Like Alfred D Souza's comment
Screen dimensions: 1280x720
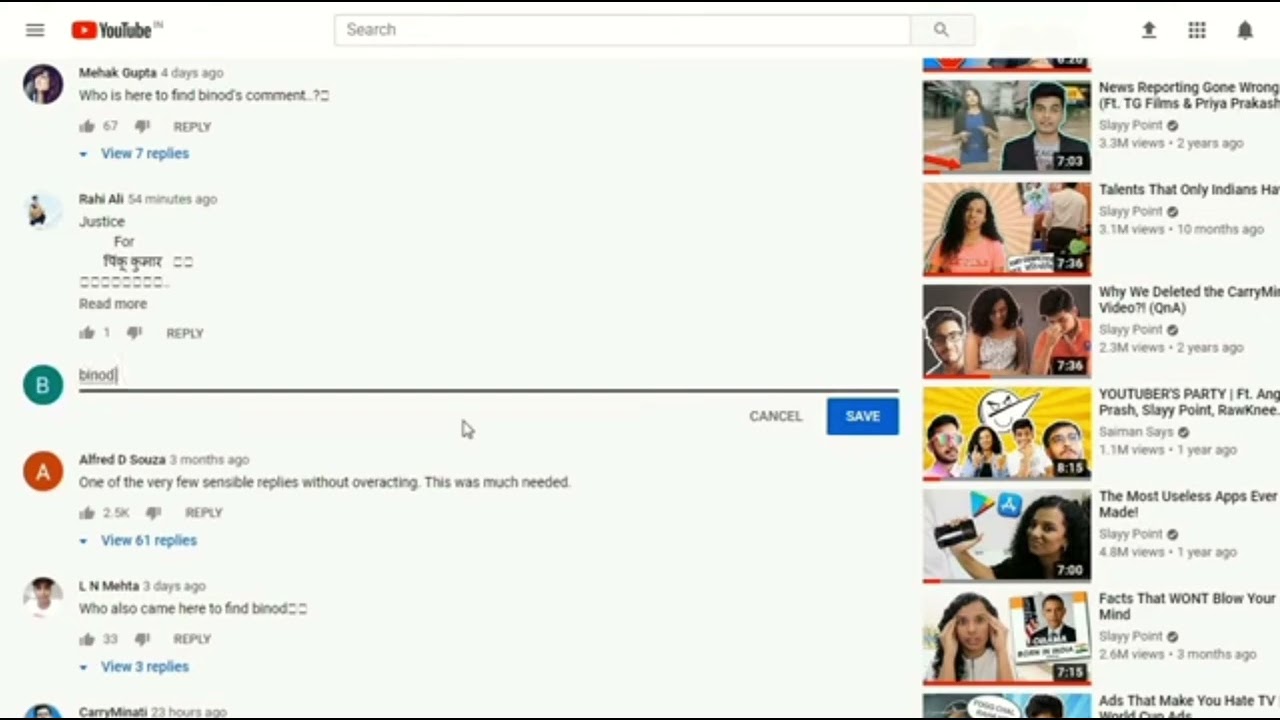click(x=87, y=513)
